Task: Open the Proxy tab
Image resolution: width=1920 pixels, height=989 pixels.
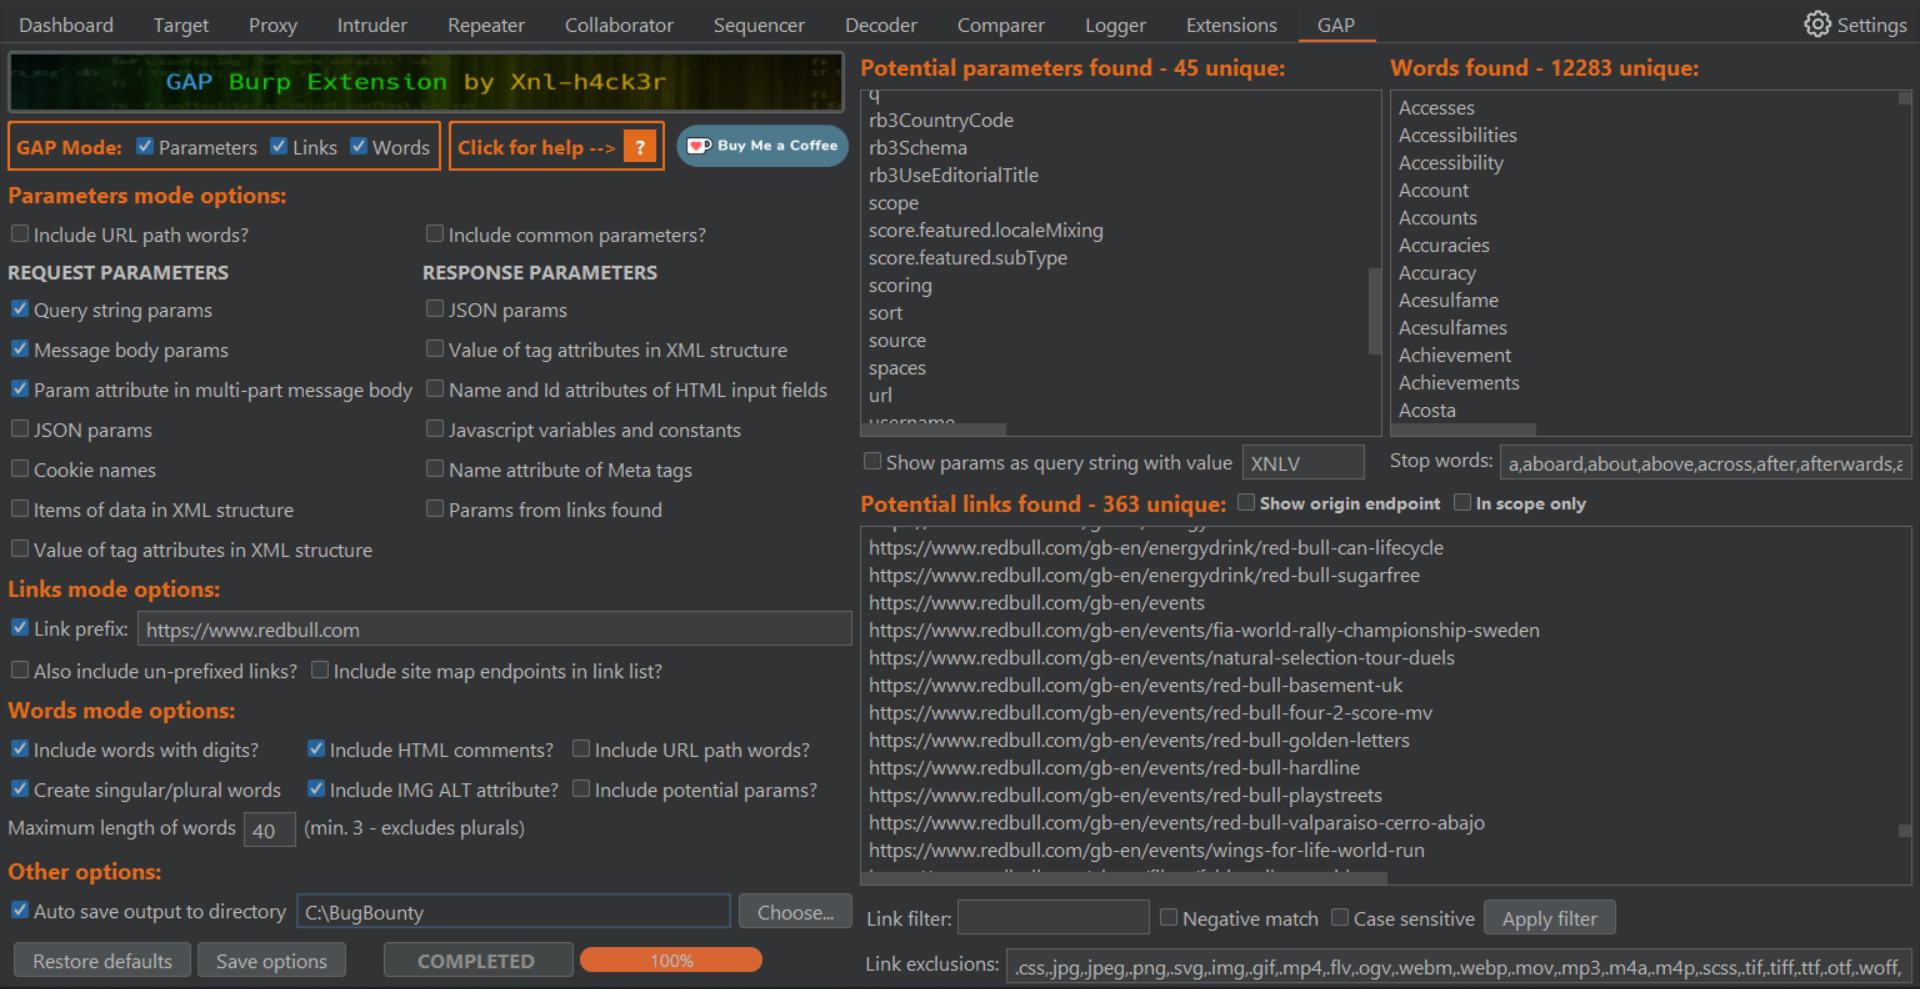Action: click(273, 25)
